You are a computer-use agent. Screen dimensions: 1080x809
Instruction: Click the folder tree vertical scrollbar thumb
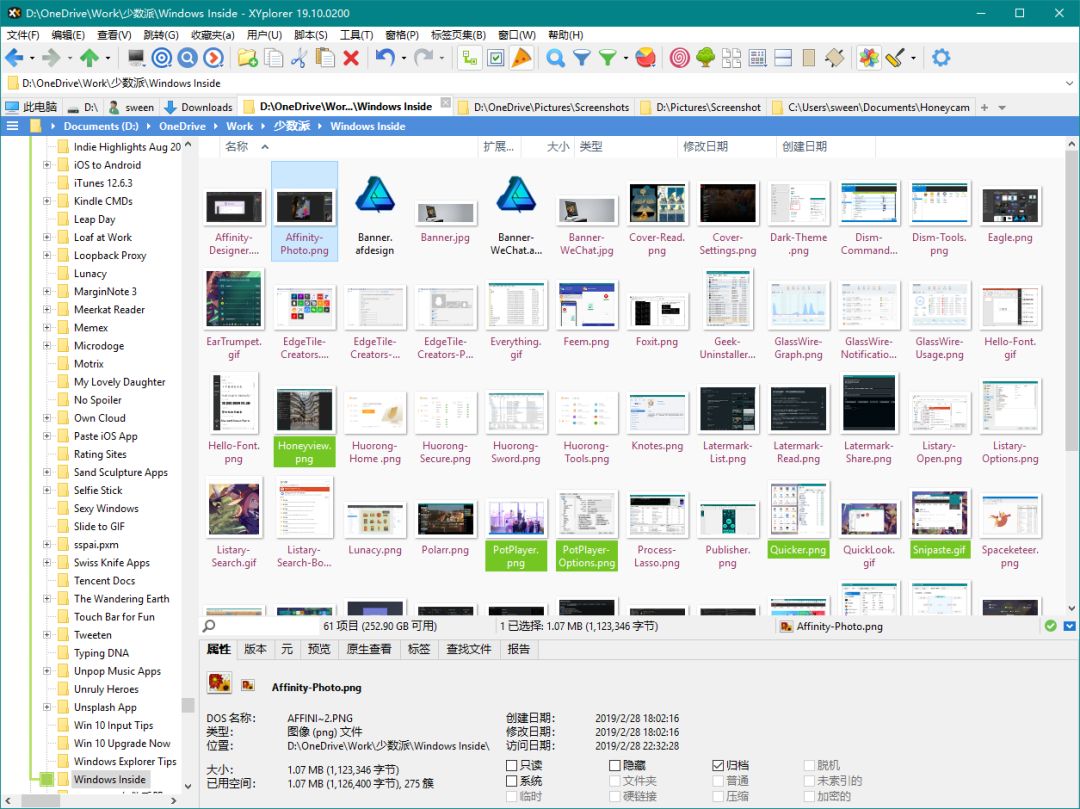(187, 705)
